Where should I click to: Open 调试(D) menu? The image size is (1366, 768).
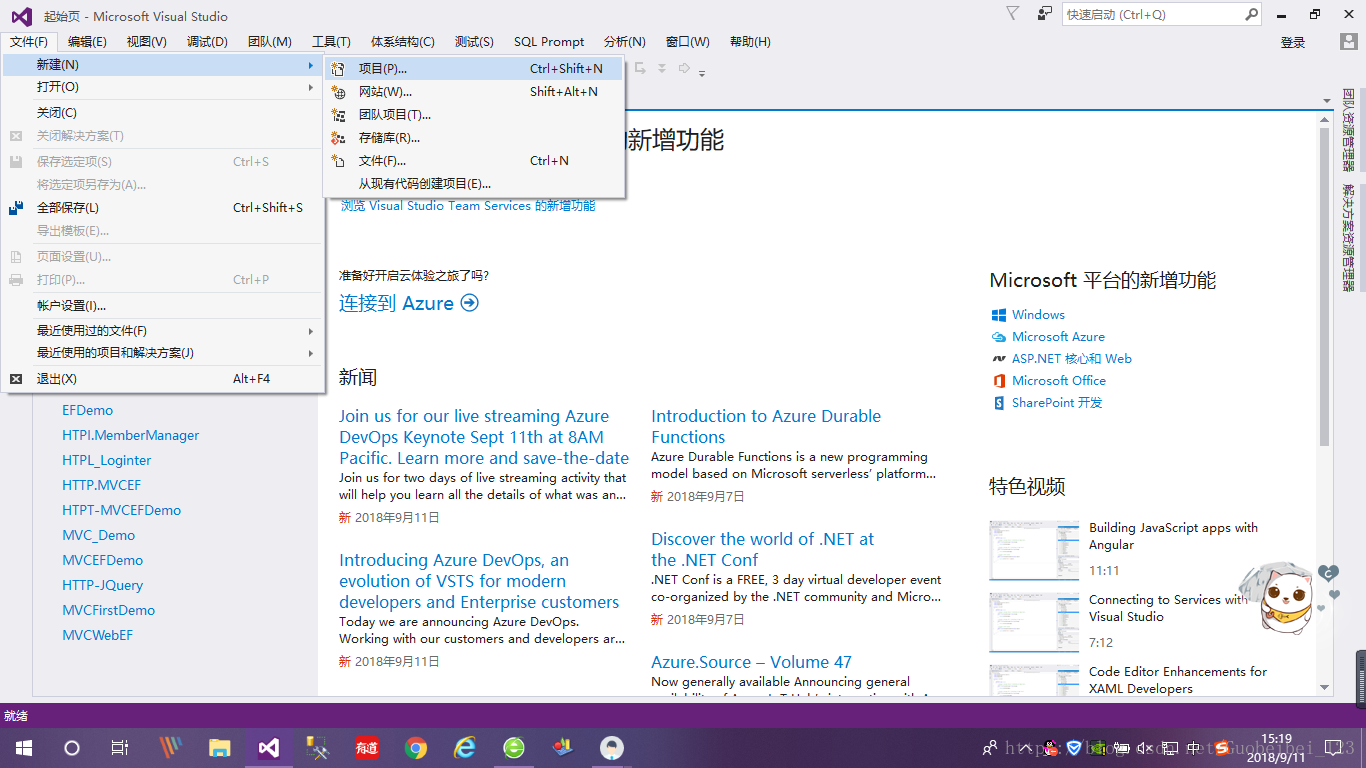(x=207, y=42)
